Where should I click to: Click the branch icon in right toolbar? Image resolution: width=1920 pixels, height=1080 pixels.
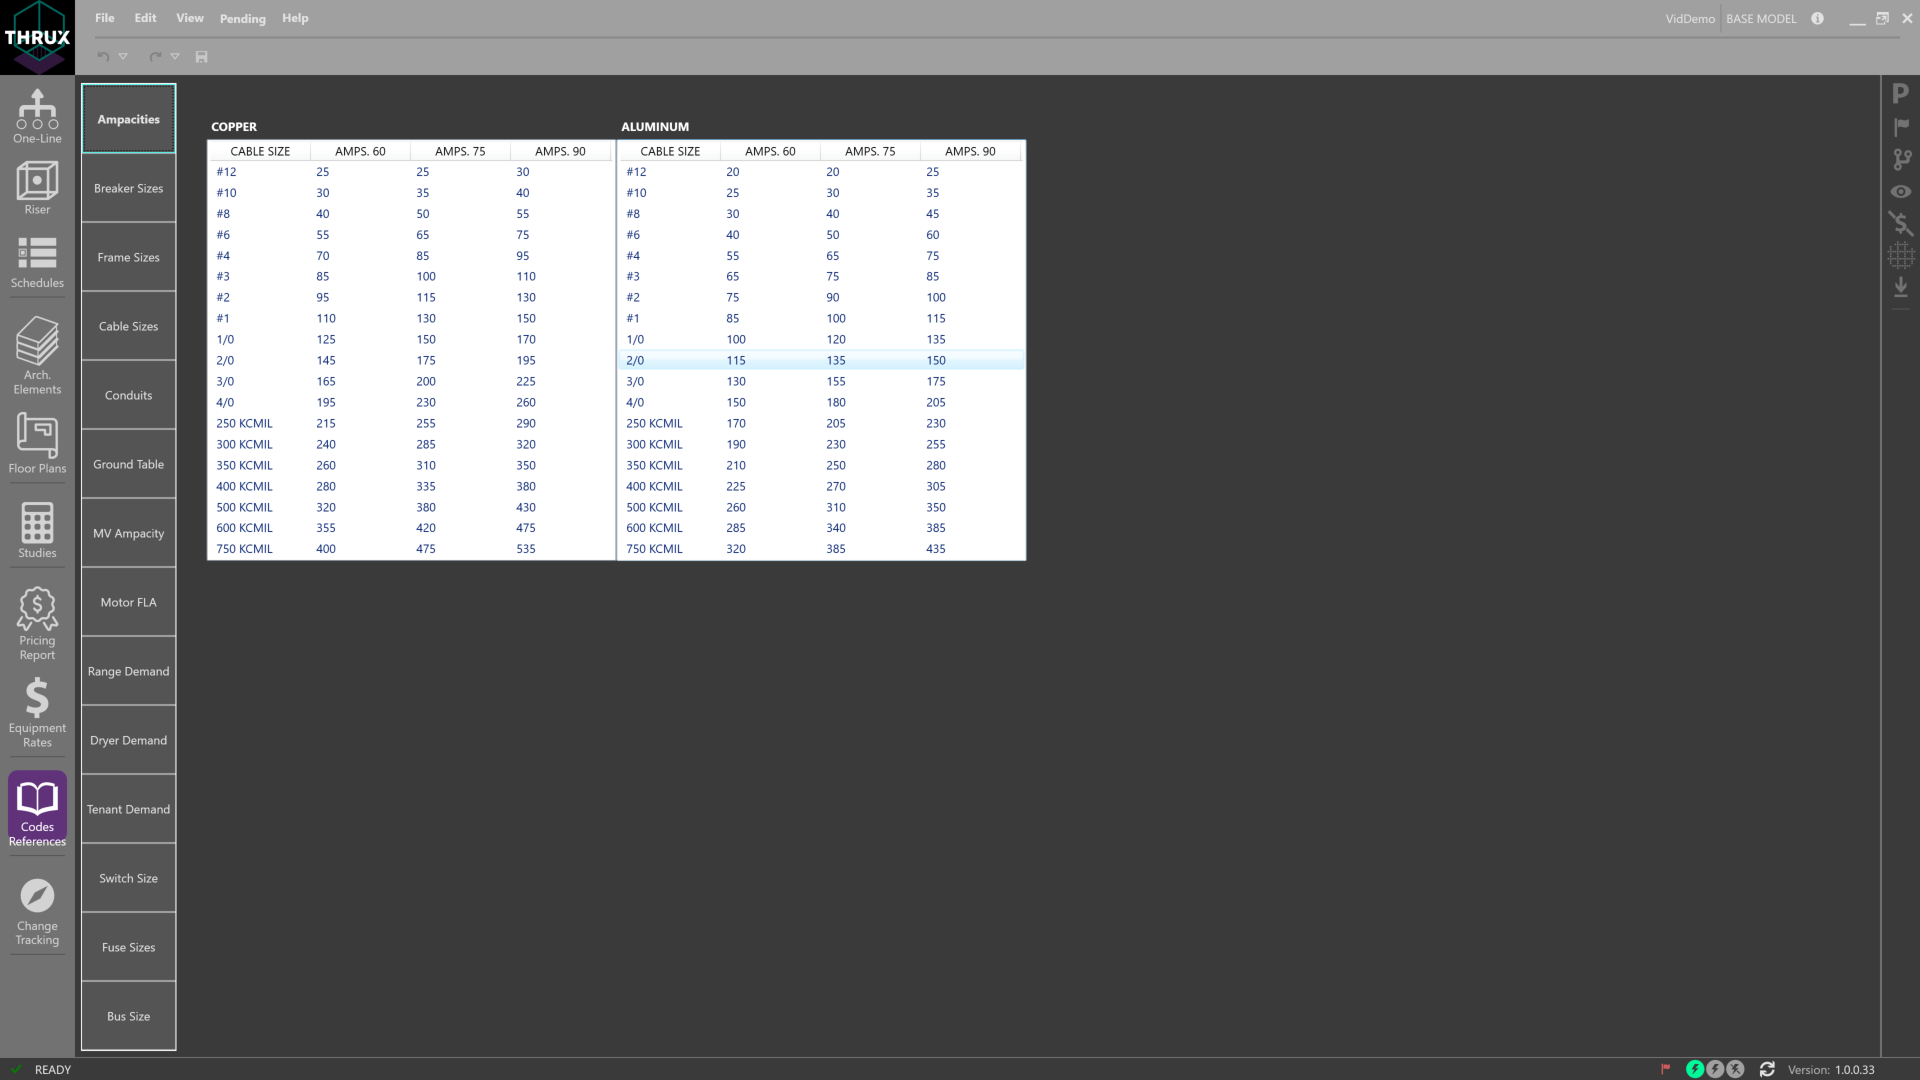(1900, 159)
